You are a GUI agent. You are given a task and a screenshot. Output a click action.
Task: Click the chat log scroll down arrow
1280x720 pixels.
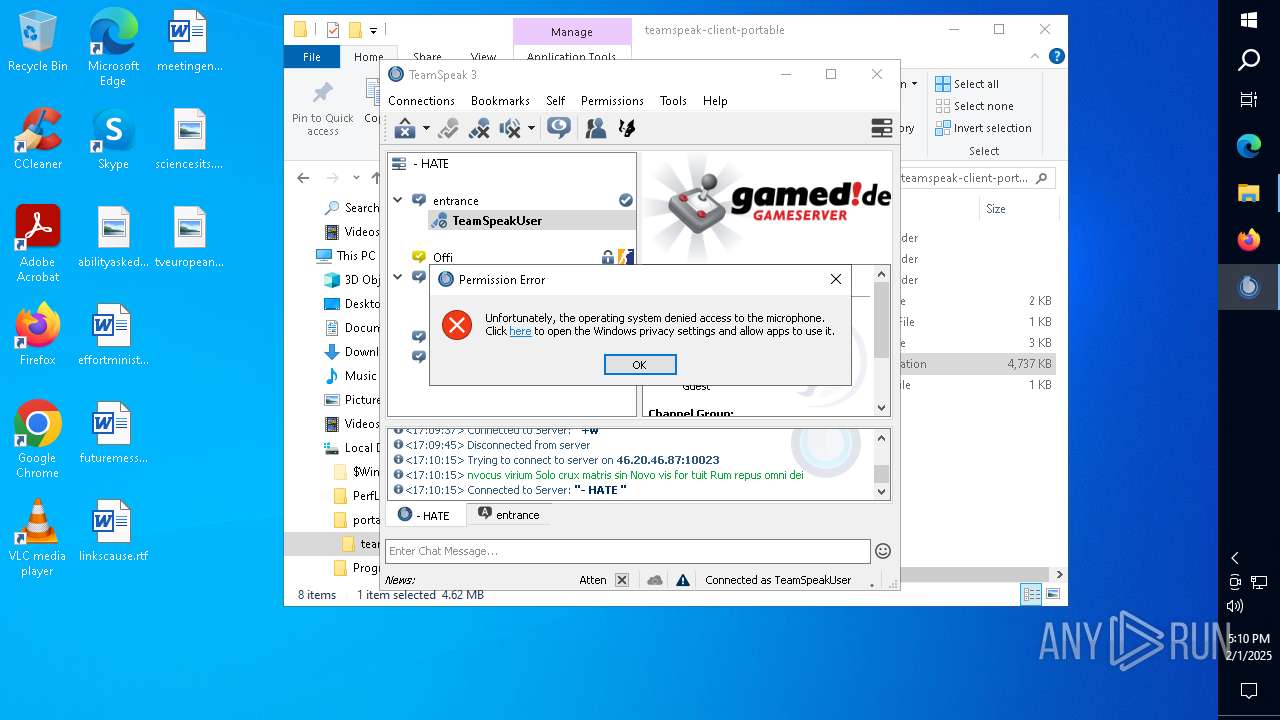click(x=881, y=491)
